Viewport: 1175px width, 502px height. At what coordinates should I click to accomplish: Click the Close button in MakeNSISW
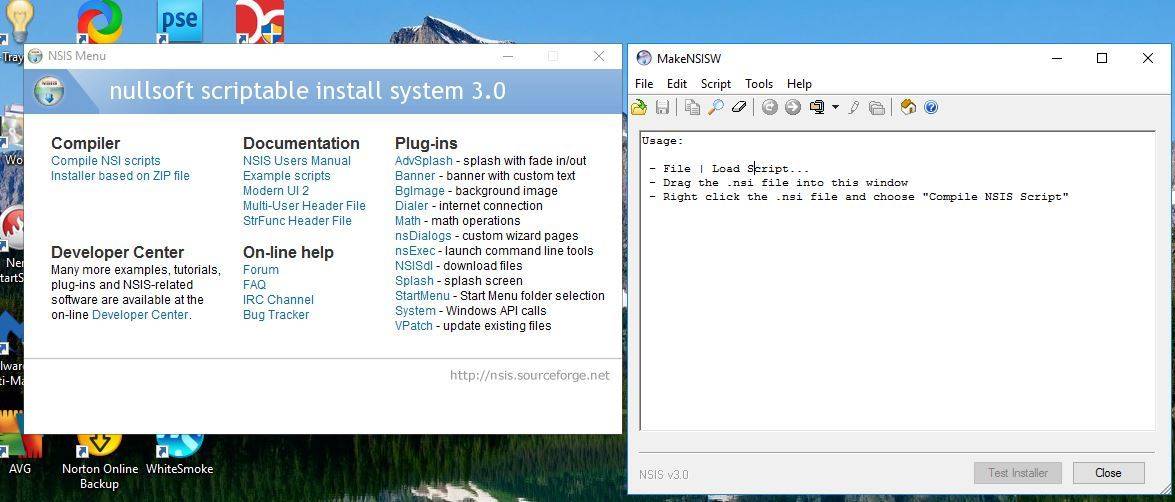[x=1108, y=473]
